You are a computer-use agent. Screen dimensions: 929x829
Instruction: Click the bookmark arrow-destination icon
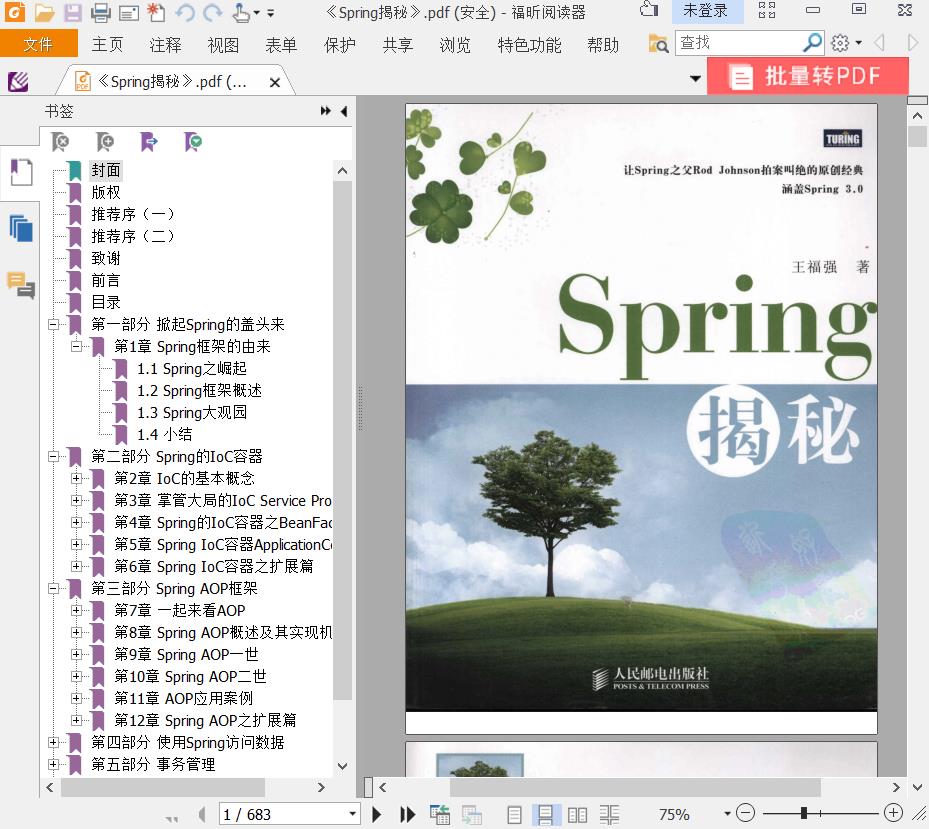point(149,142)
